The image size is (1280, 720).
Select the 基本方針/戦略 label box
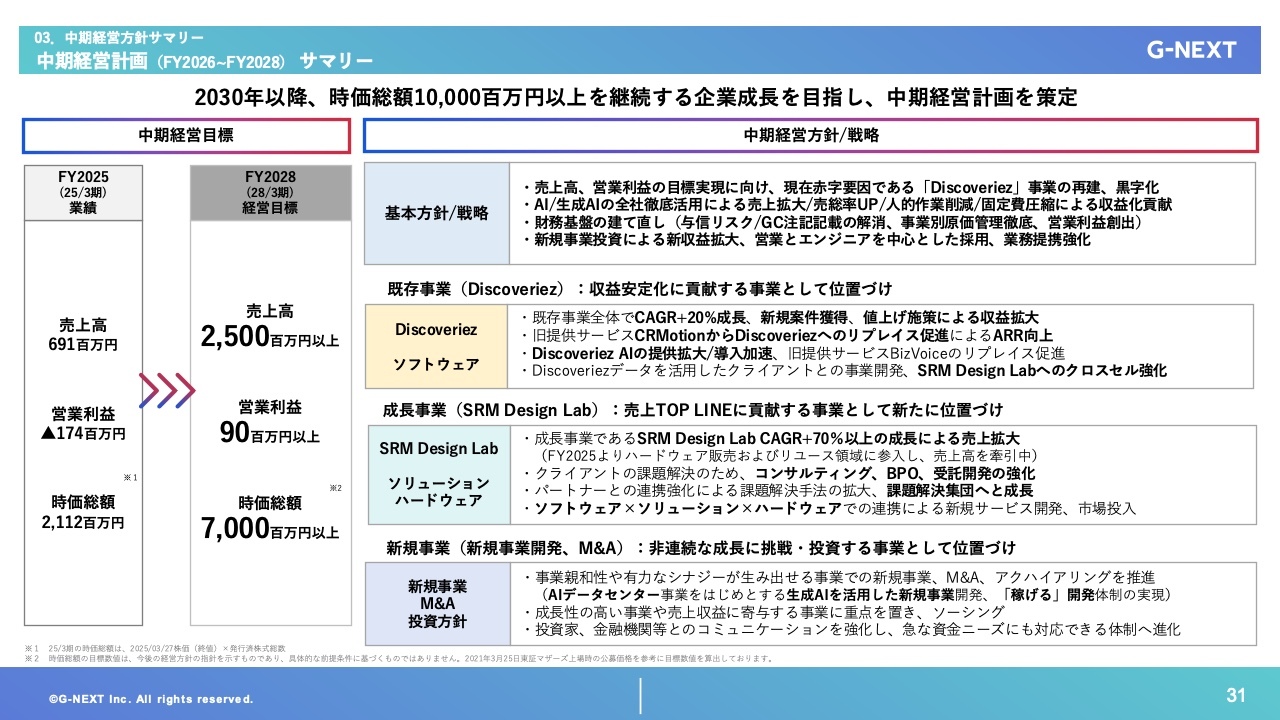[x=437, y=213]
